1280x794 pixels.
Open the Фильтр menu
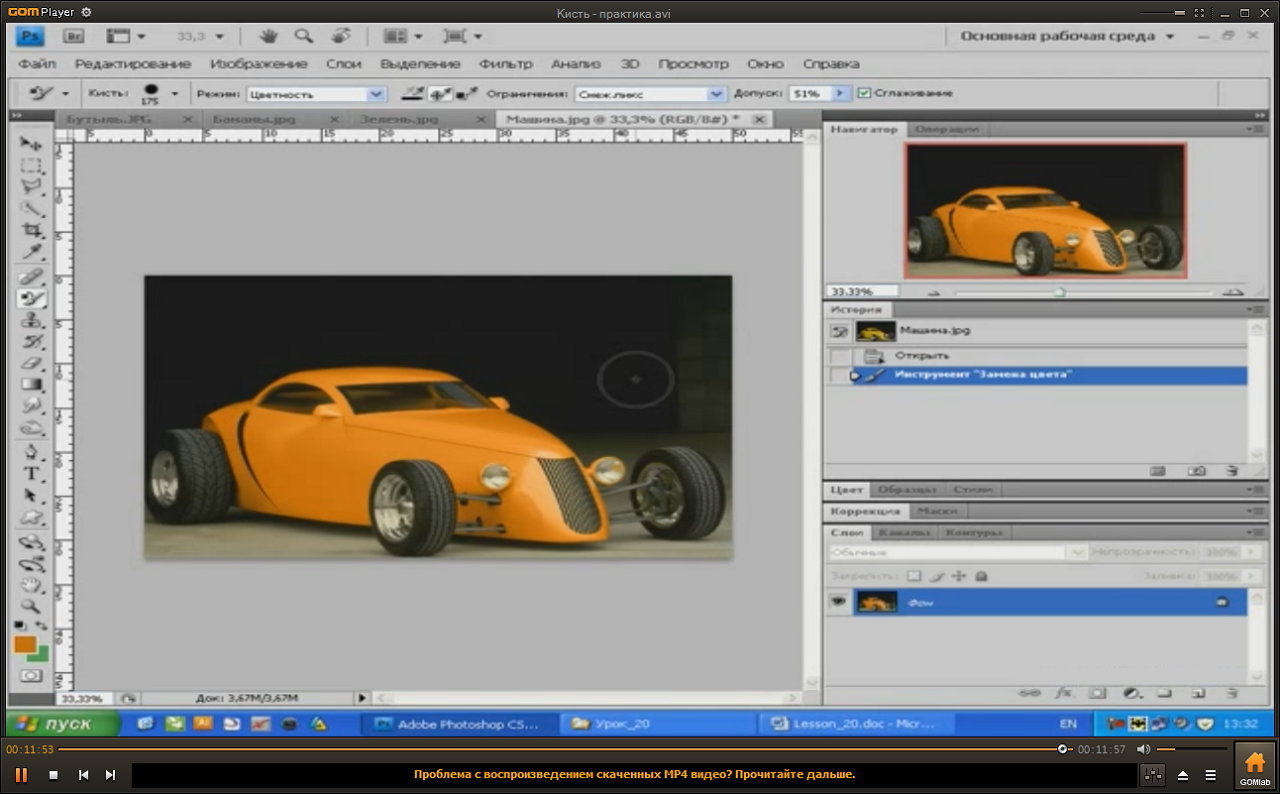[x=505, y=64]
